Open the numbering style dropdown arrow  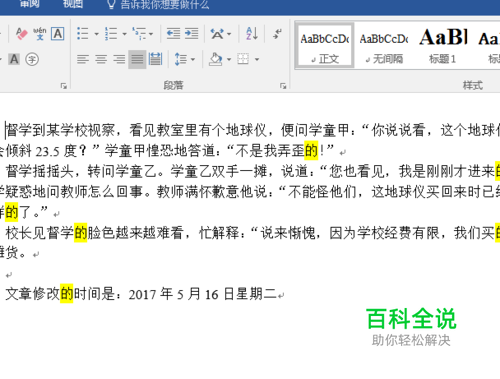pos(124,34)
